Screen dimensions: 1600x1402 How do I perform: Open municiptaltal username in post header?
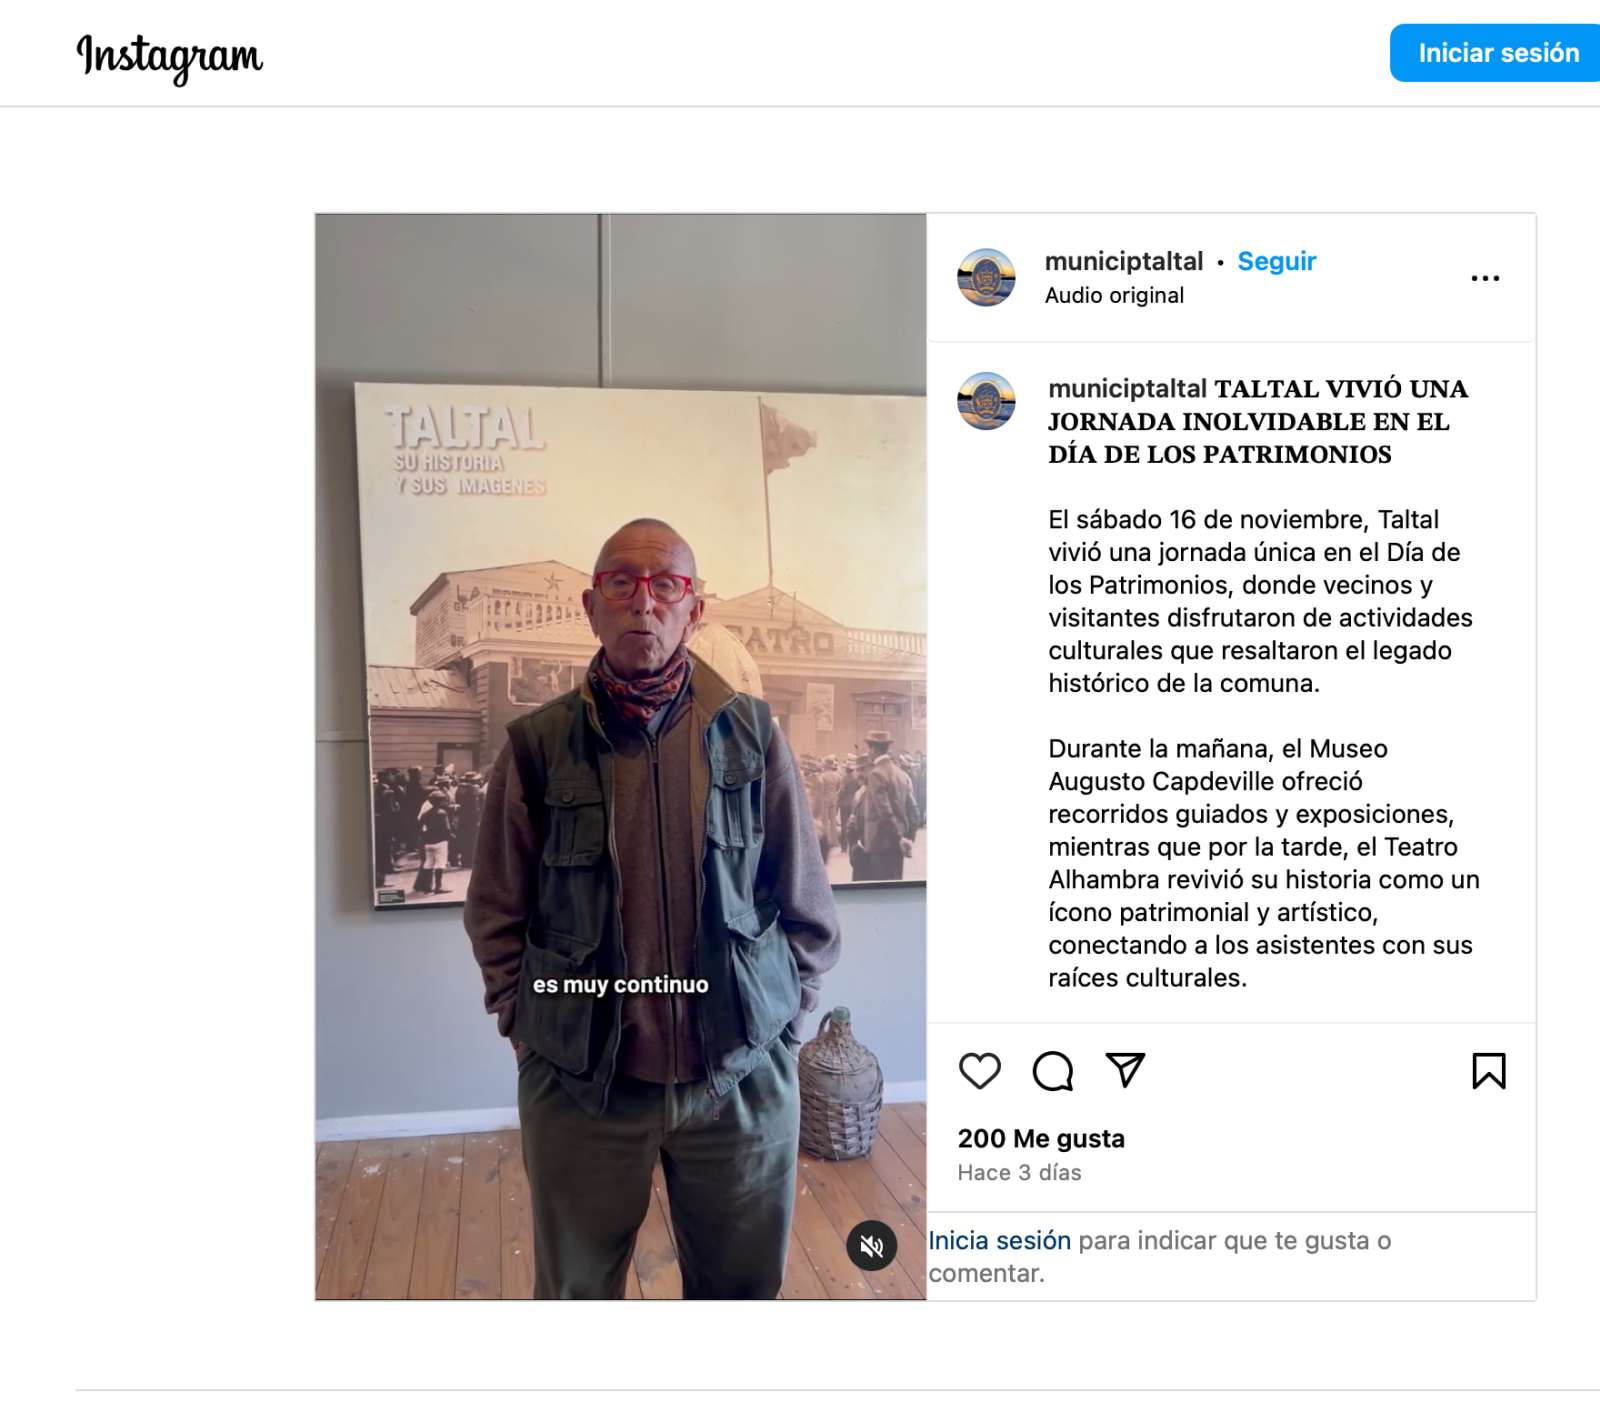pyautogui.click(x=1123, y=261)
